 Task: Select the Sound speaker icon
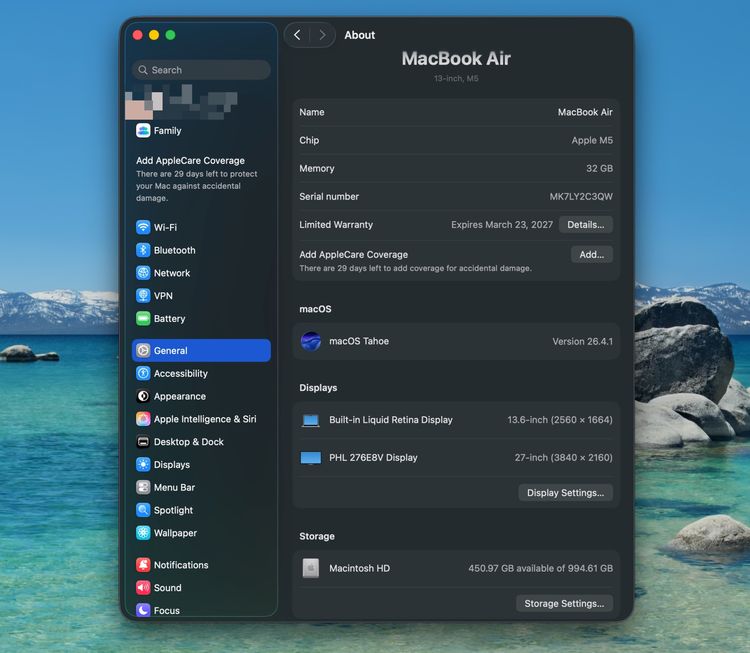pos(143,587)
